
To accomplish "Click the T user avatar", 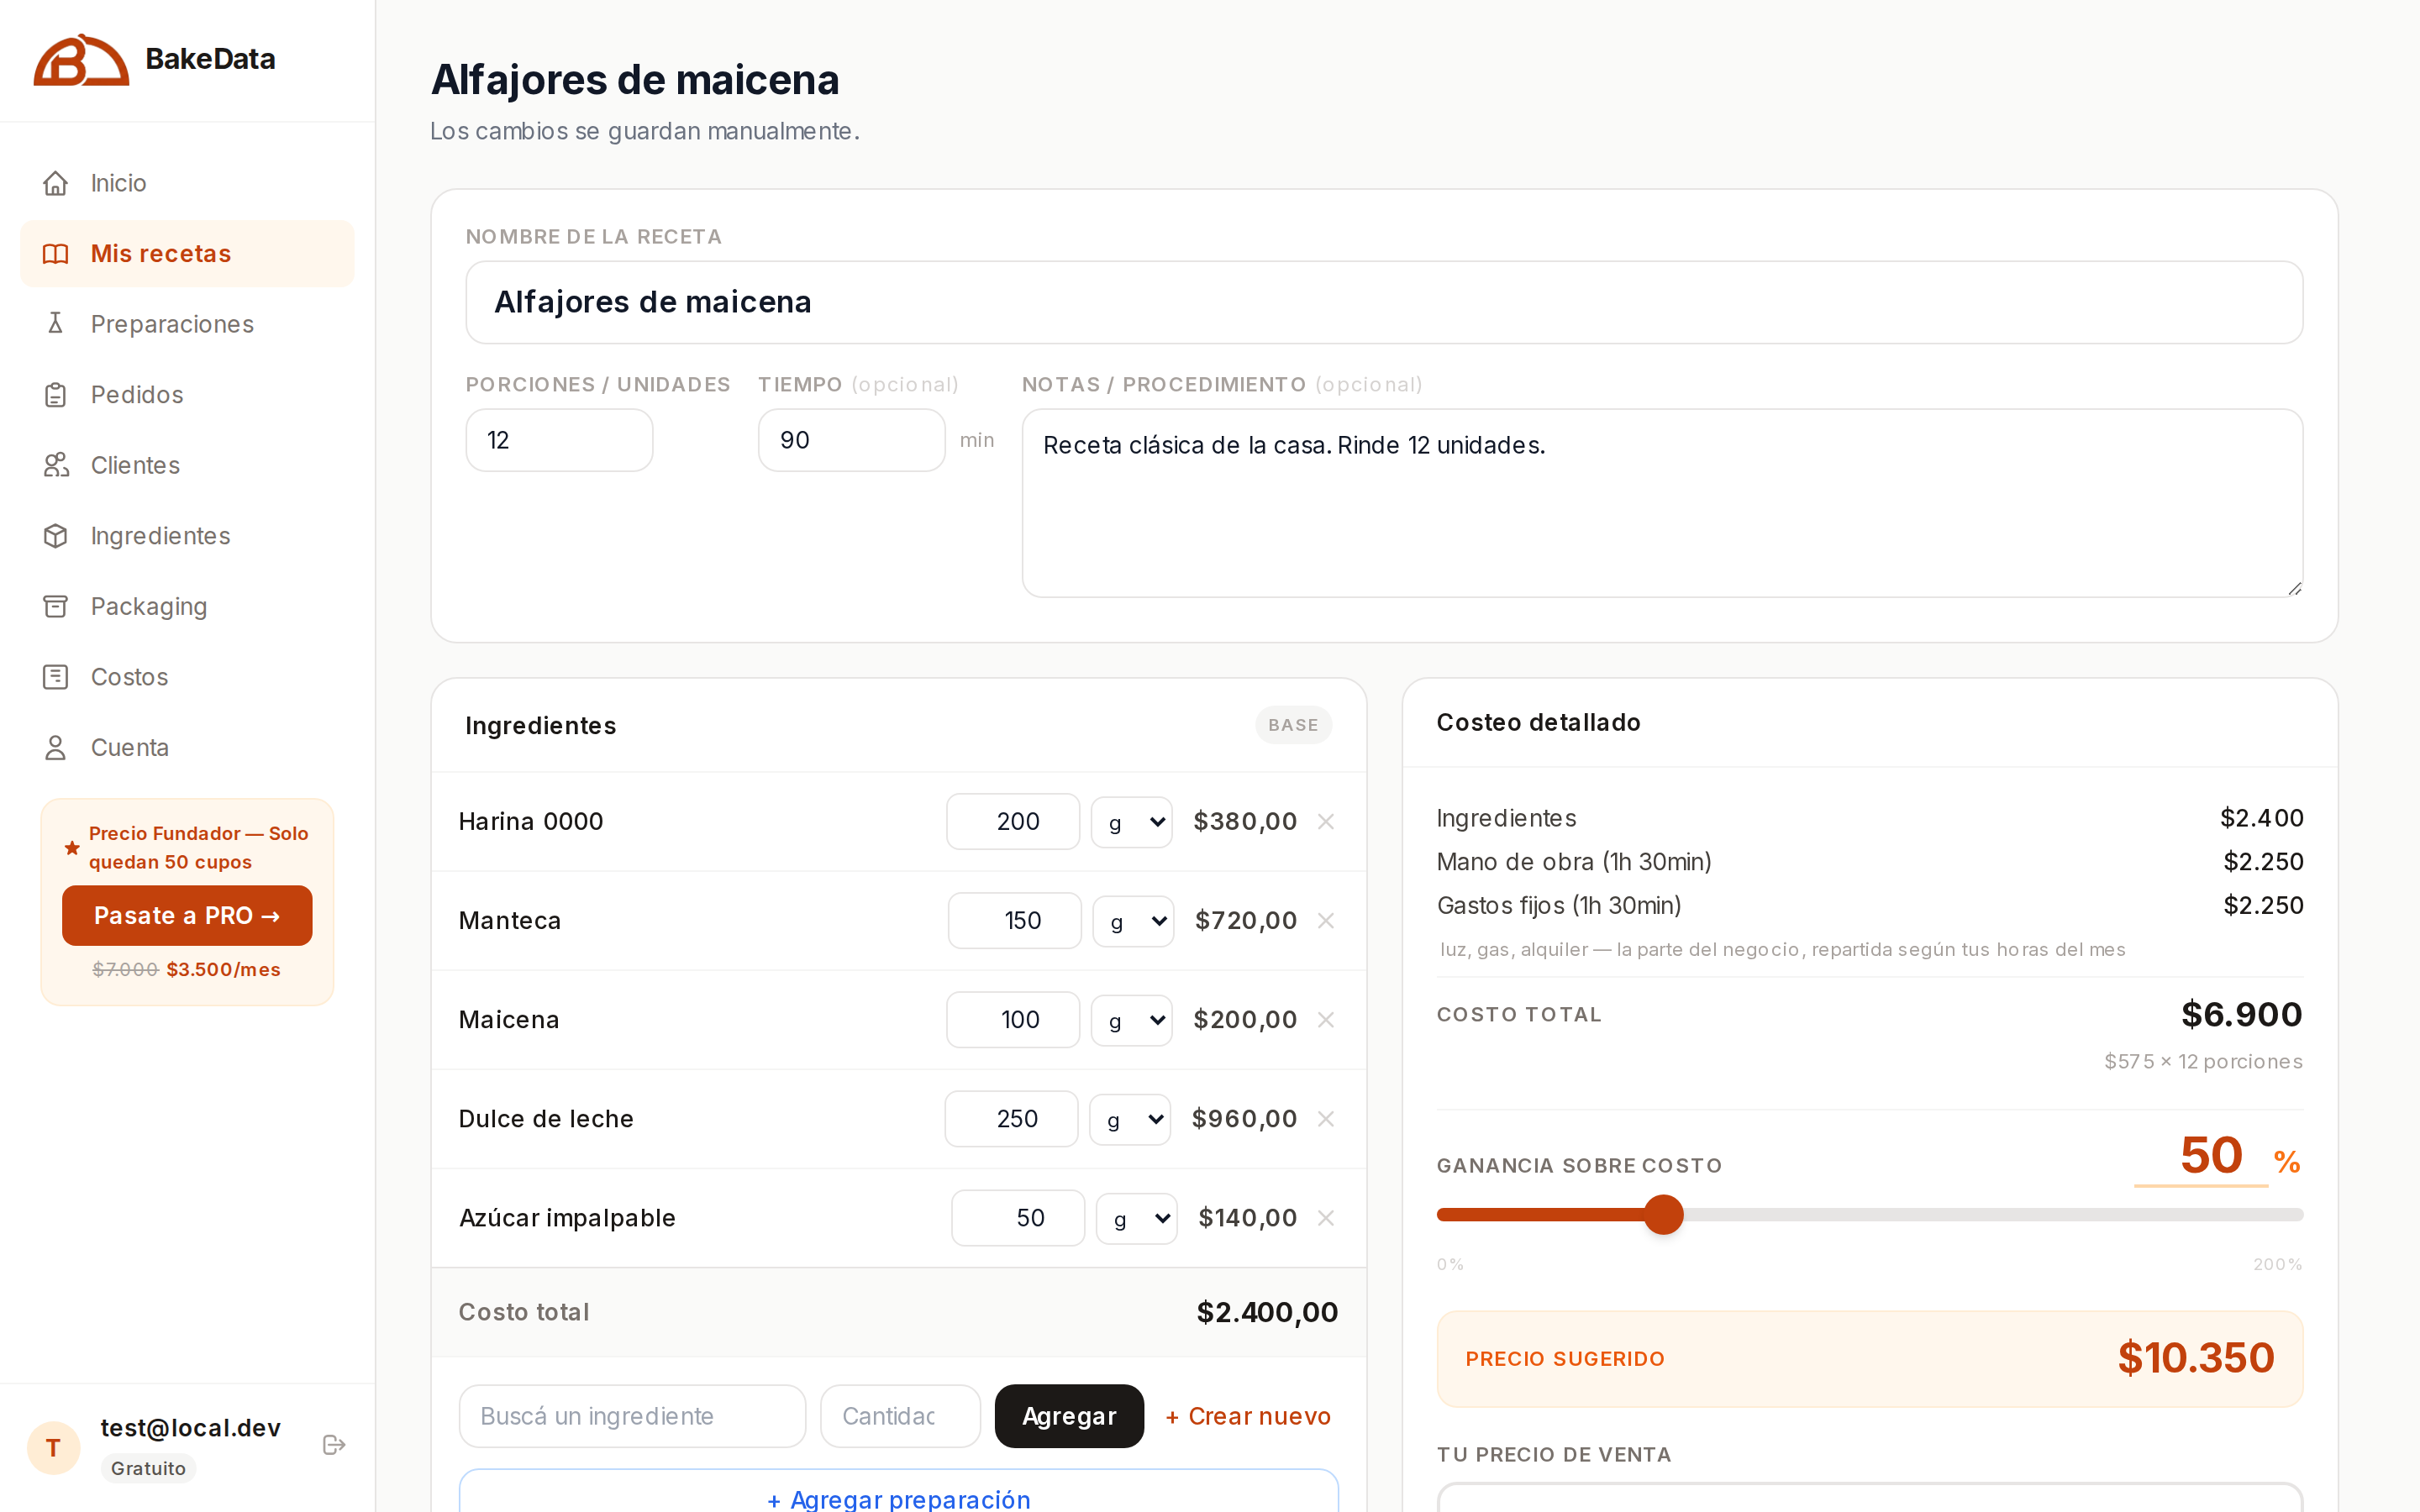I will click(x=54, y=1447).
